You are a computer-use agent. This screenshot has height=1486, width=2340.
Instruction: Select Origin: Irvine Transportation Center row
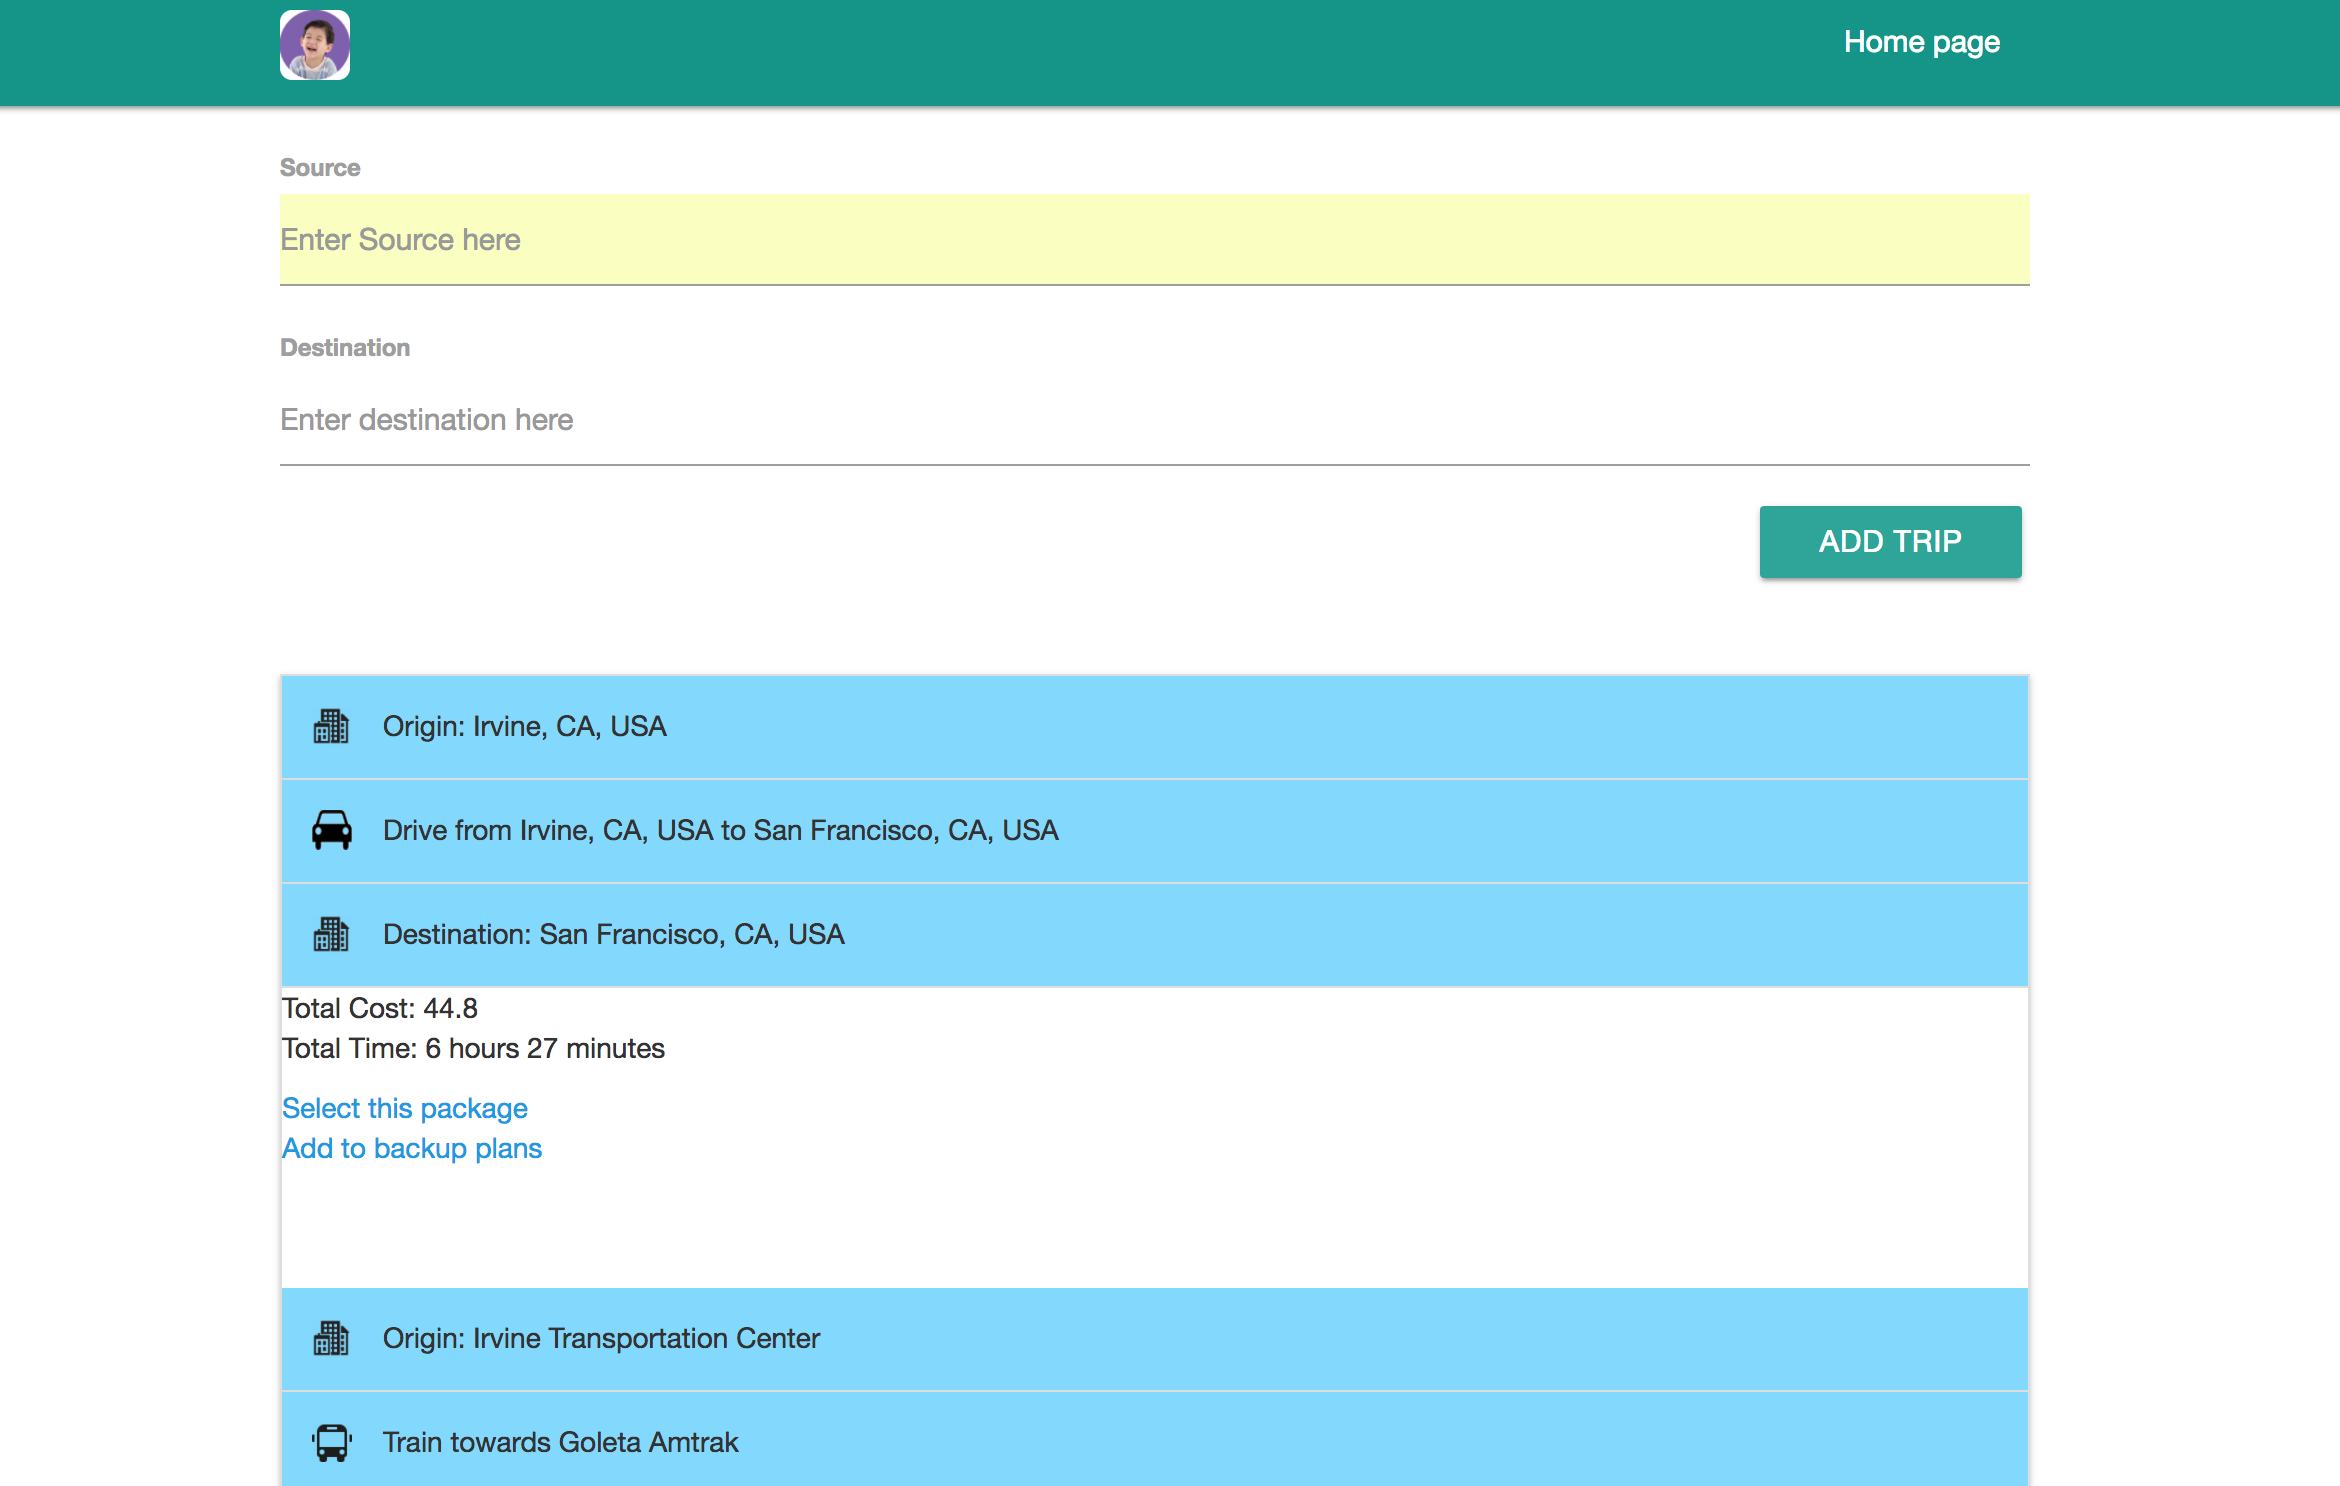1154,1338
